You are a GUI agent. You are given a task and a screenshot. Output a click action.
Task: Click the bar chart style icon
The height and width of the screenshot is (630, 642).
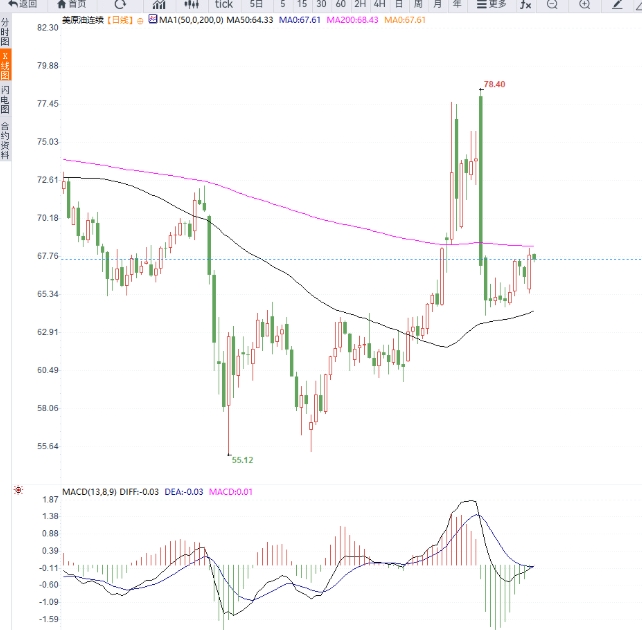pos(158,4)
